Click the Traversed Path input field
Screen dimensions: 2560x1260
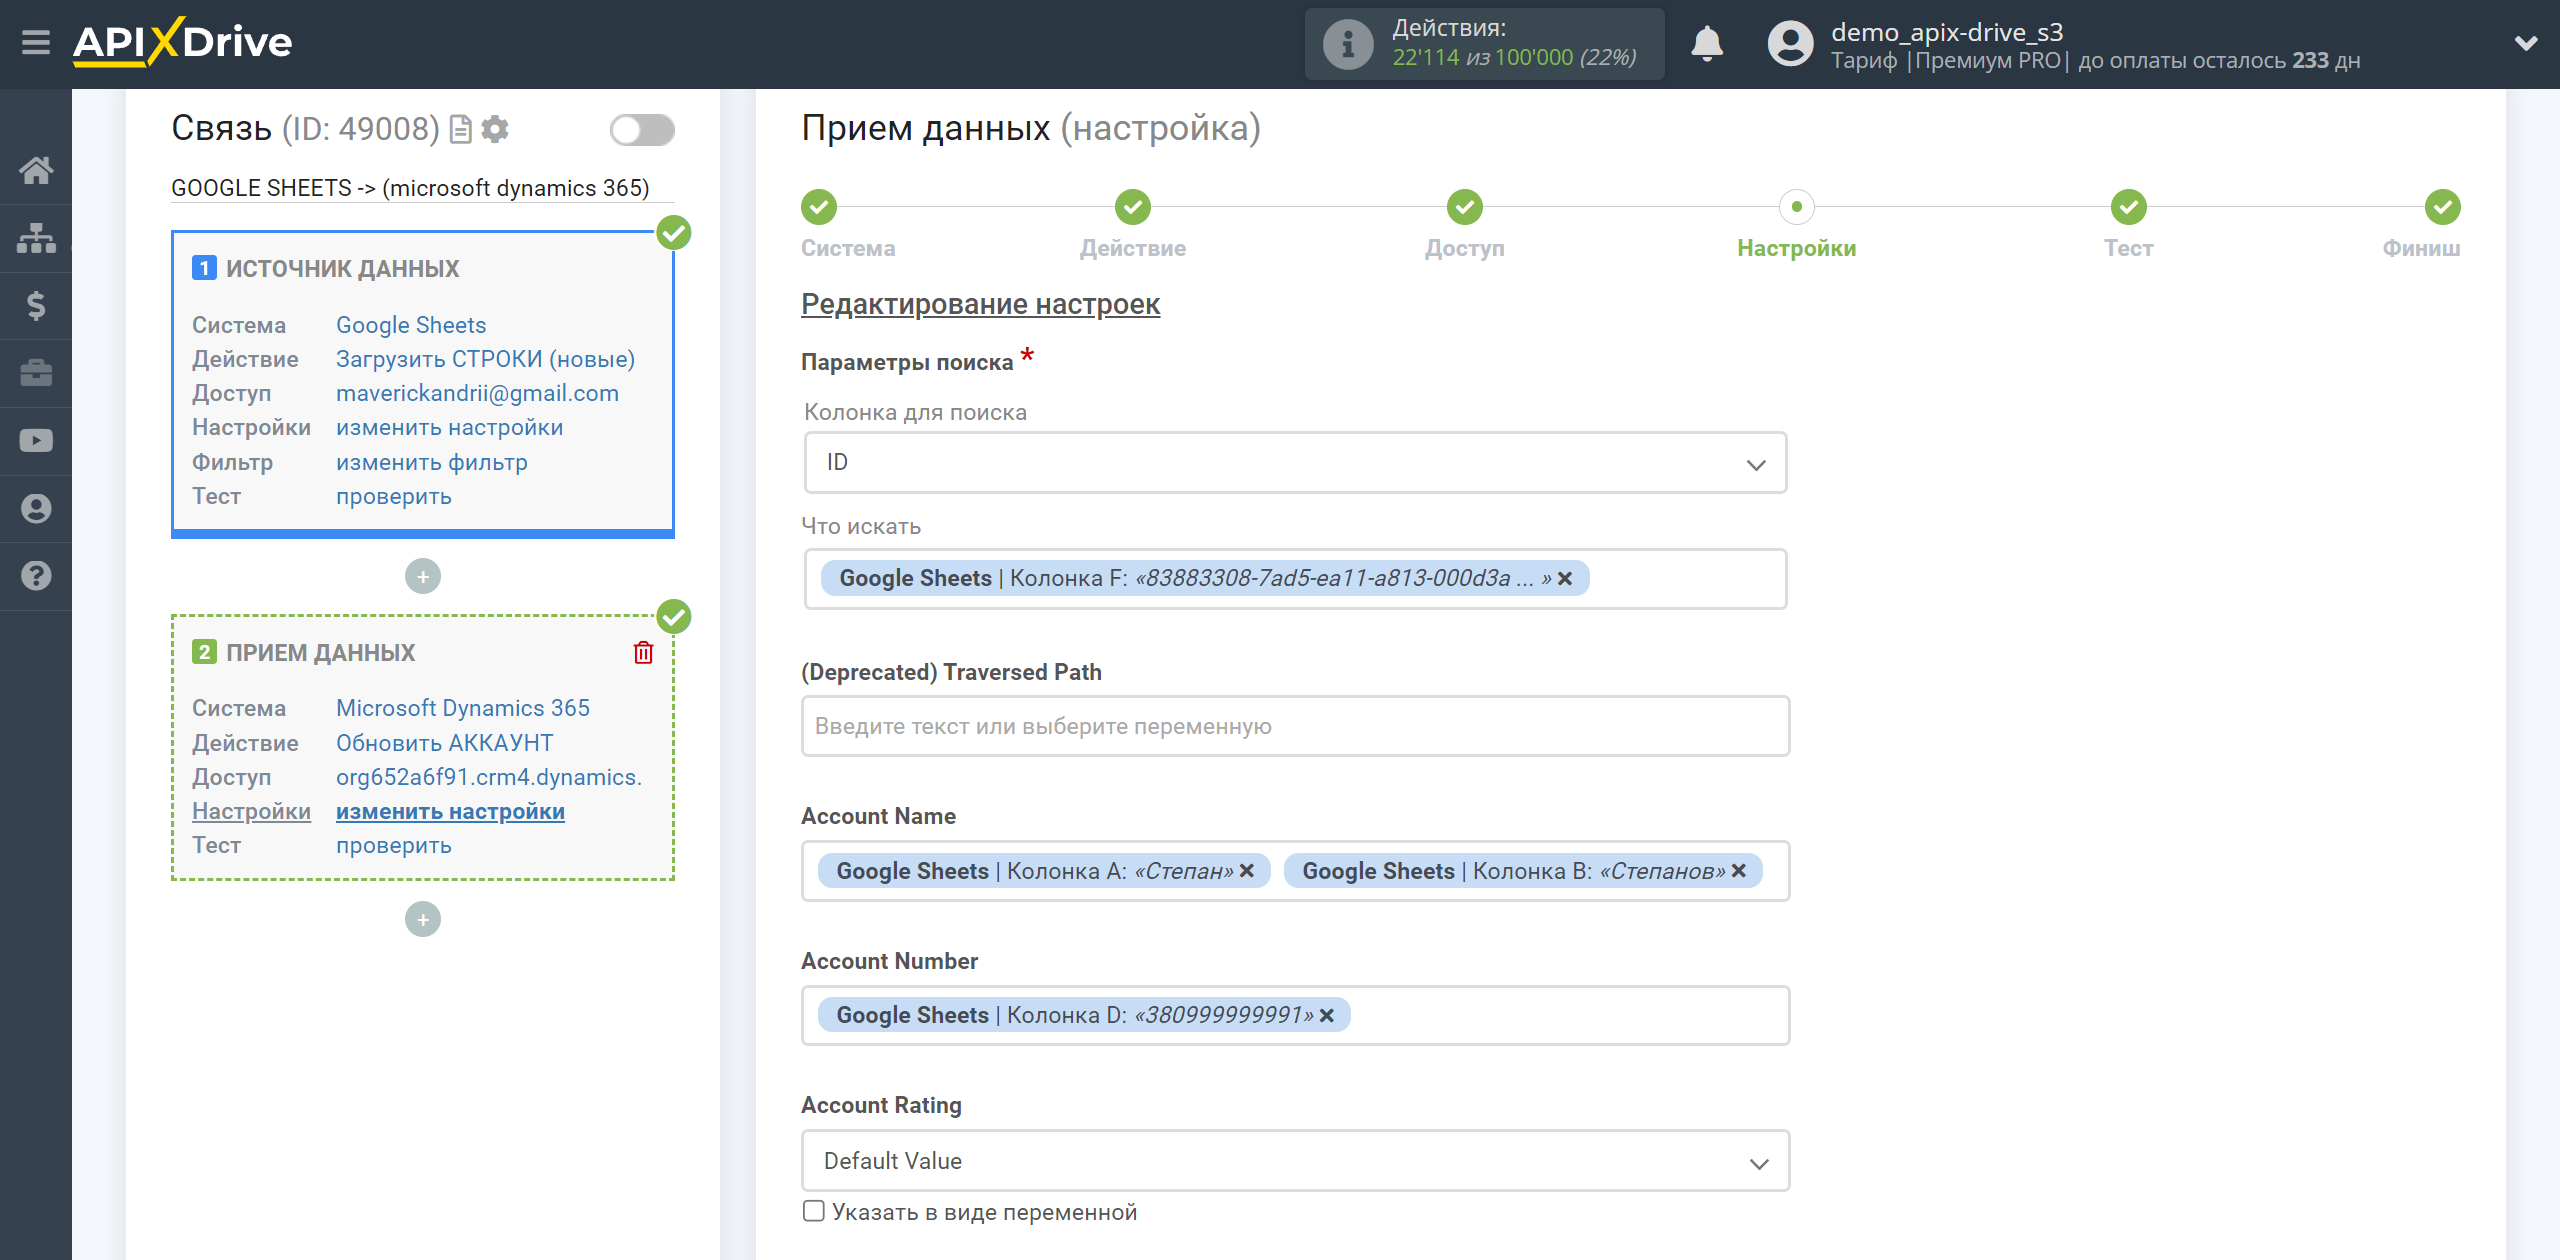coord(1295,726)
